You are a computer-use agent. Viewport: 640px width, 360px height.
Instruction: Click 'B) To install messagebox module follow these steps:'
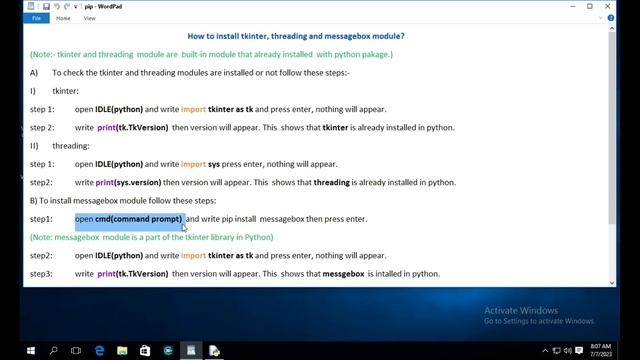[123, 200]
